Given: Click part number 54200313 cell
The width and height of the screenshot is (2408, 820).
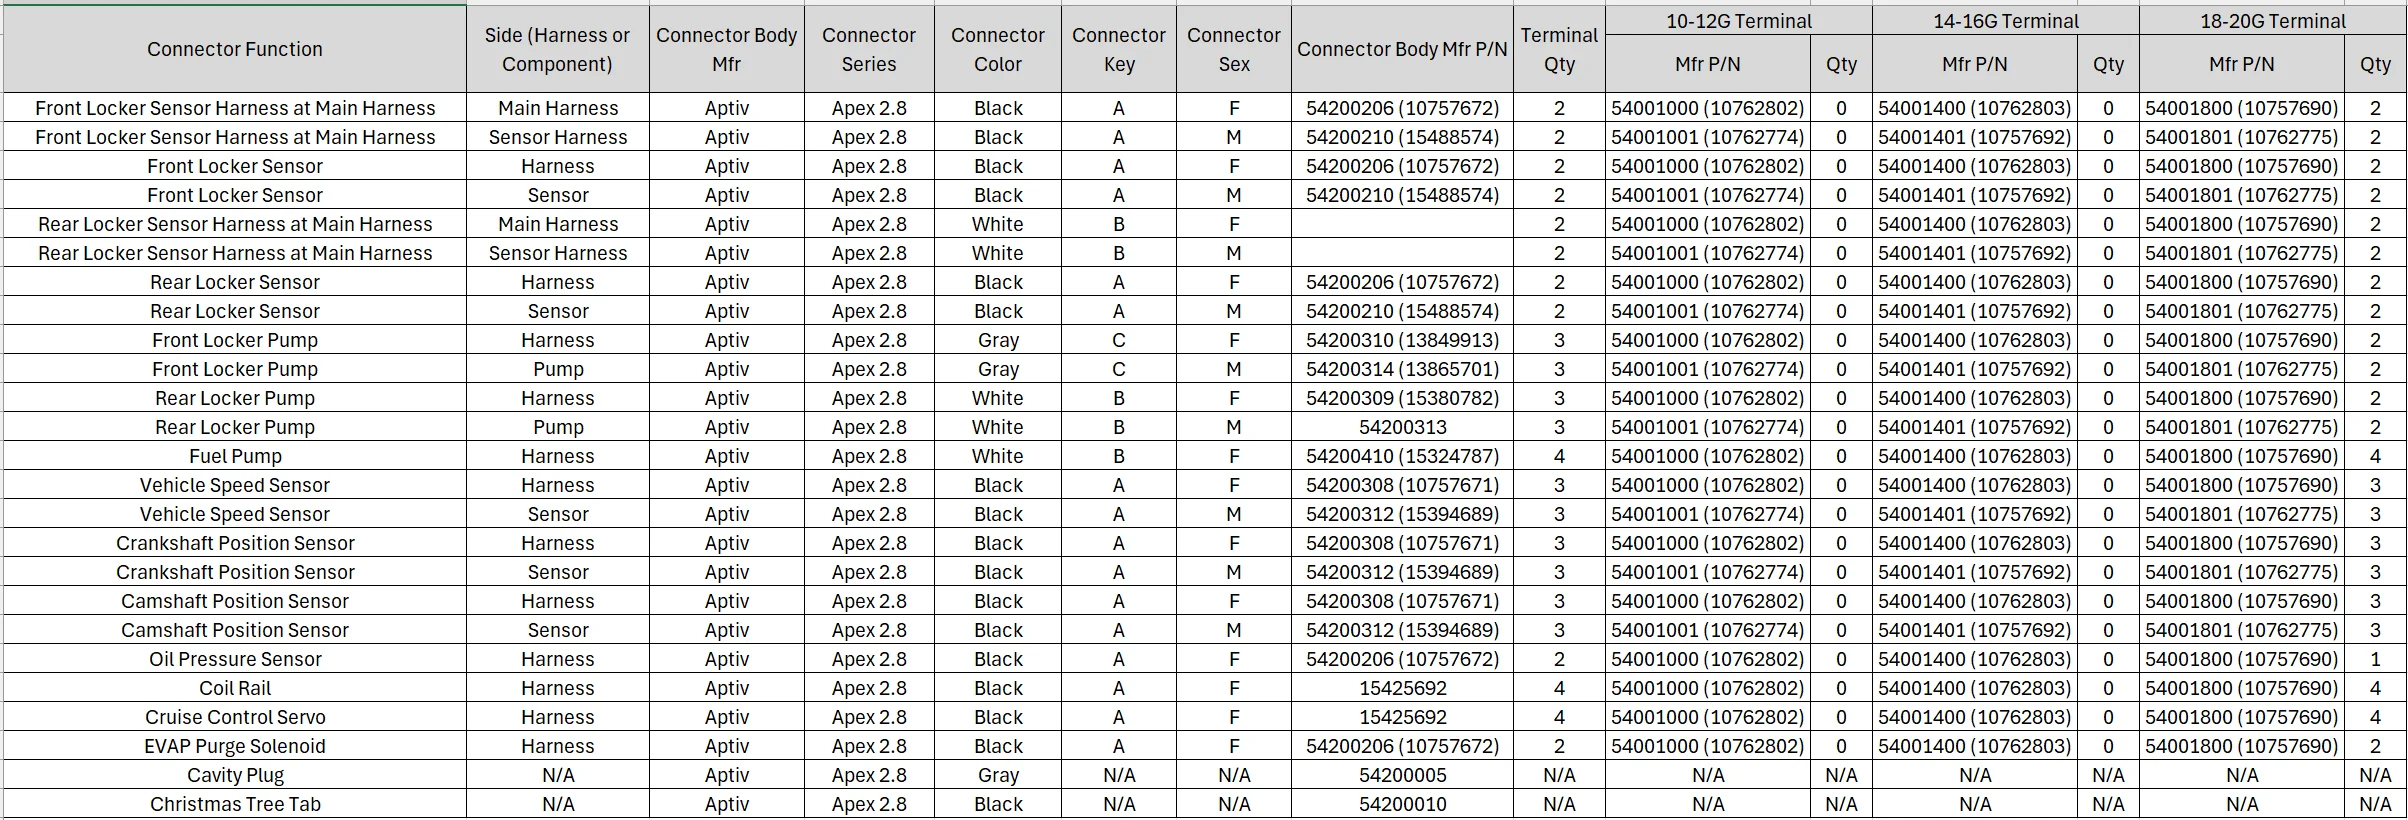Looking at the screenshot, I should [1402, 427].
